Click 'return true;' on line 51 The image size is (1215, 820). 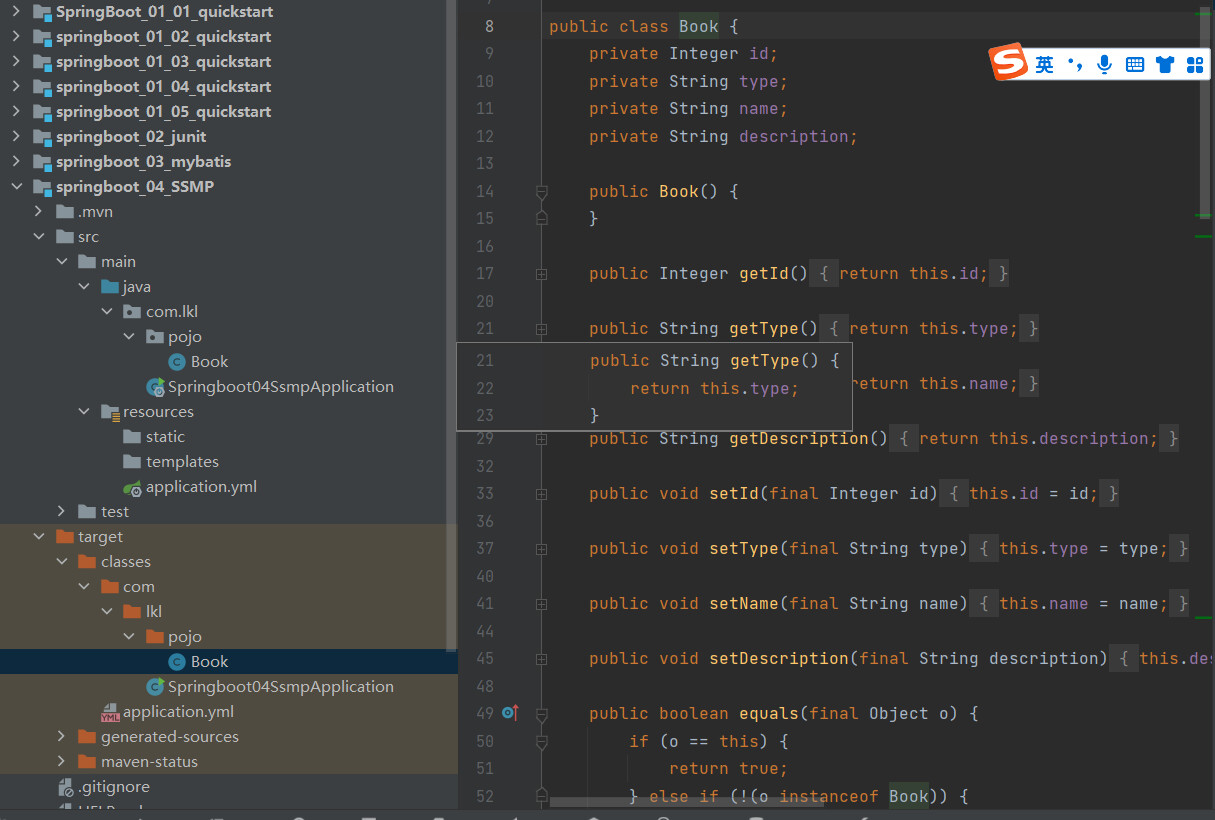729,769
